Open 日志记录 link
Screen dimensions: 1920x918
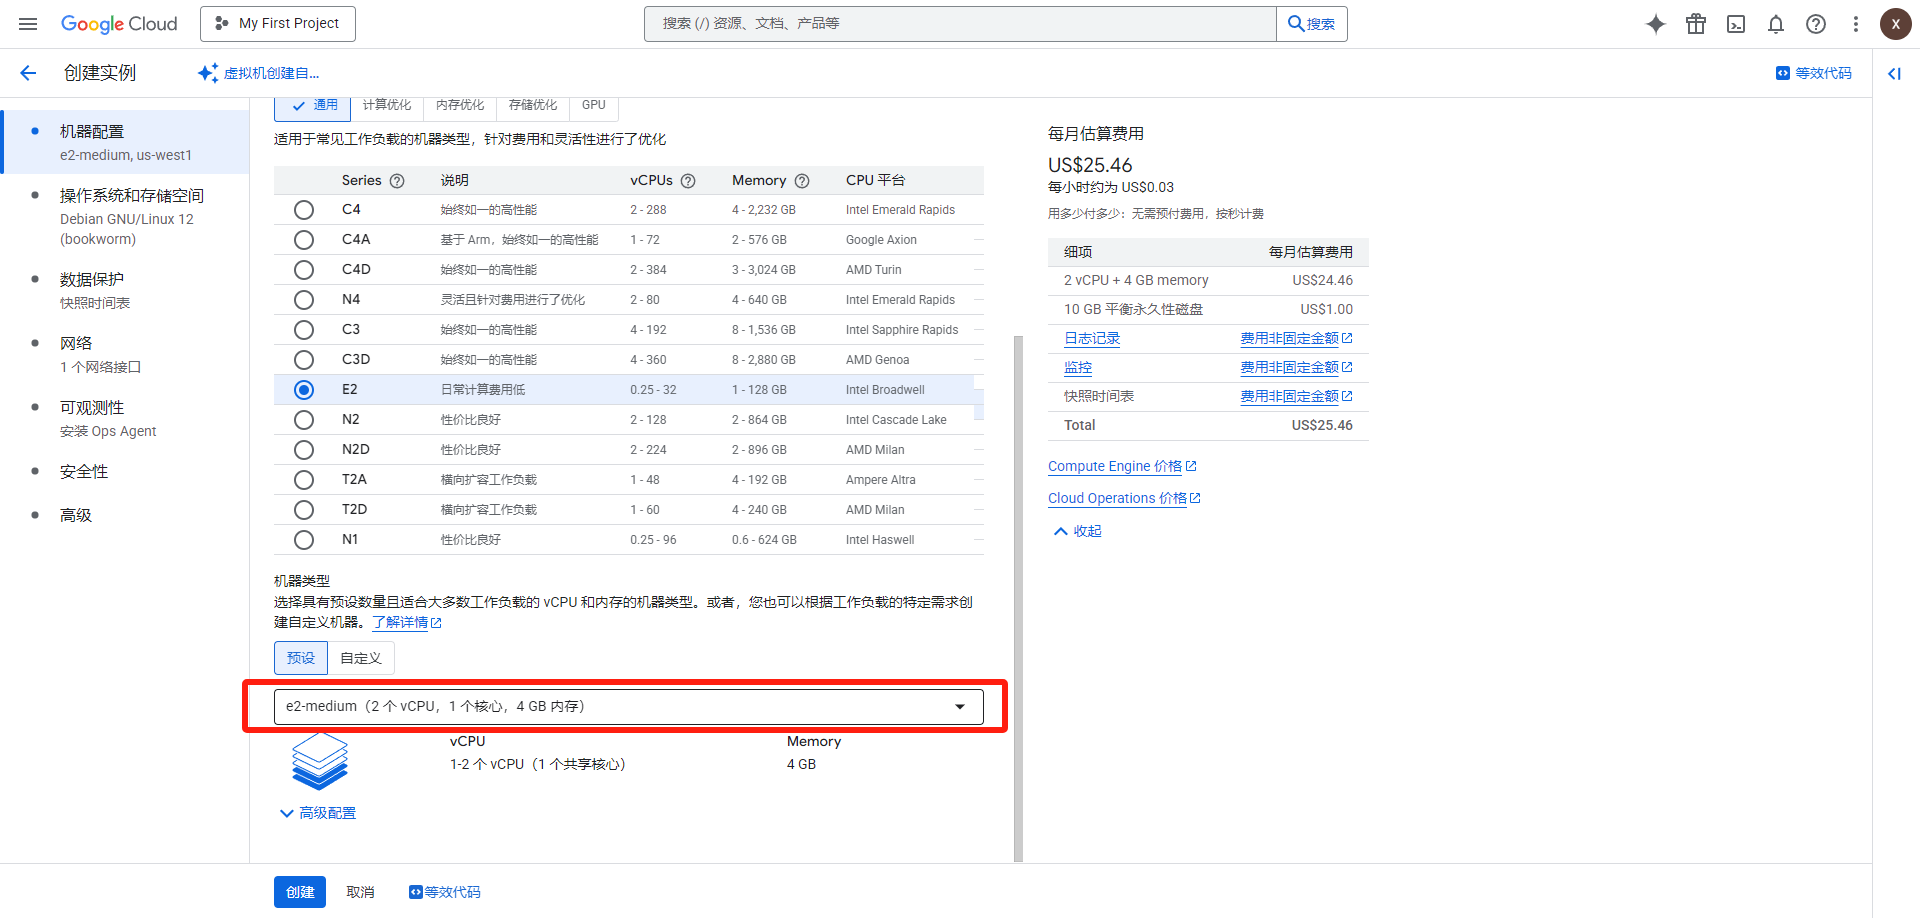pyautogui.click(x=1092, y=339)
